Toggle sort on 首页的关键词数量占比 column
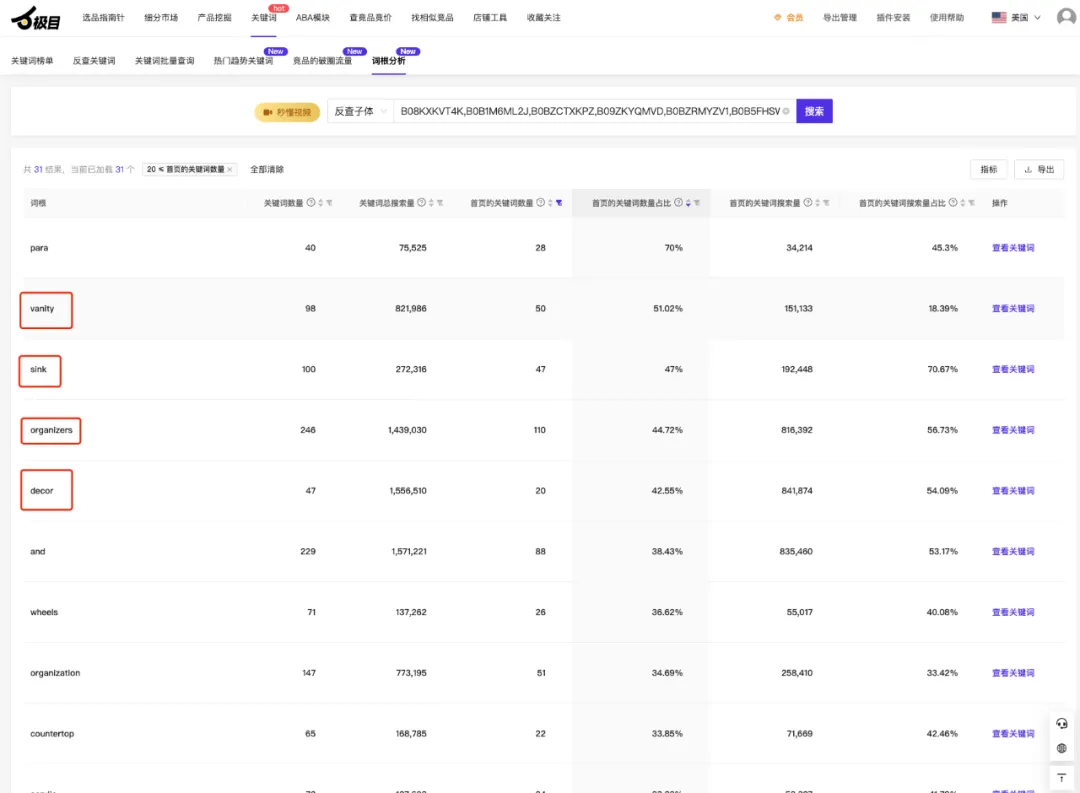 [x=687, y=203]
